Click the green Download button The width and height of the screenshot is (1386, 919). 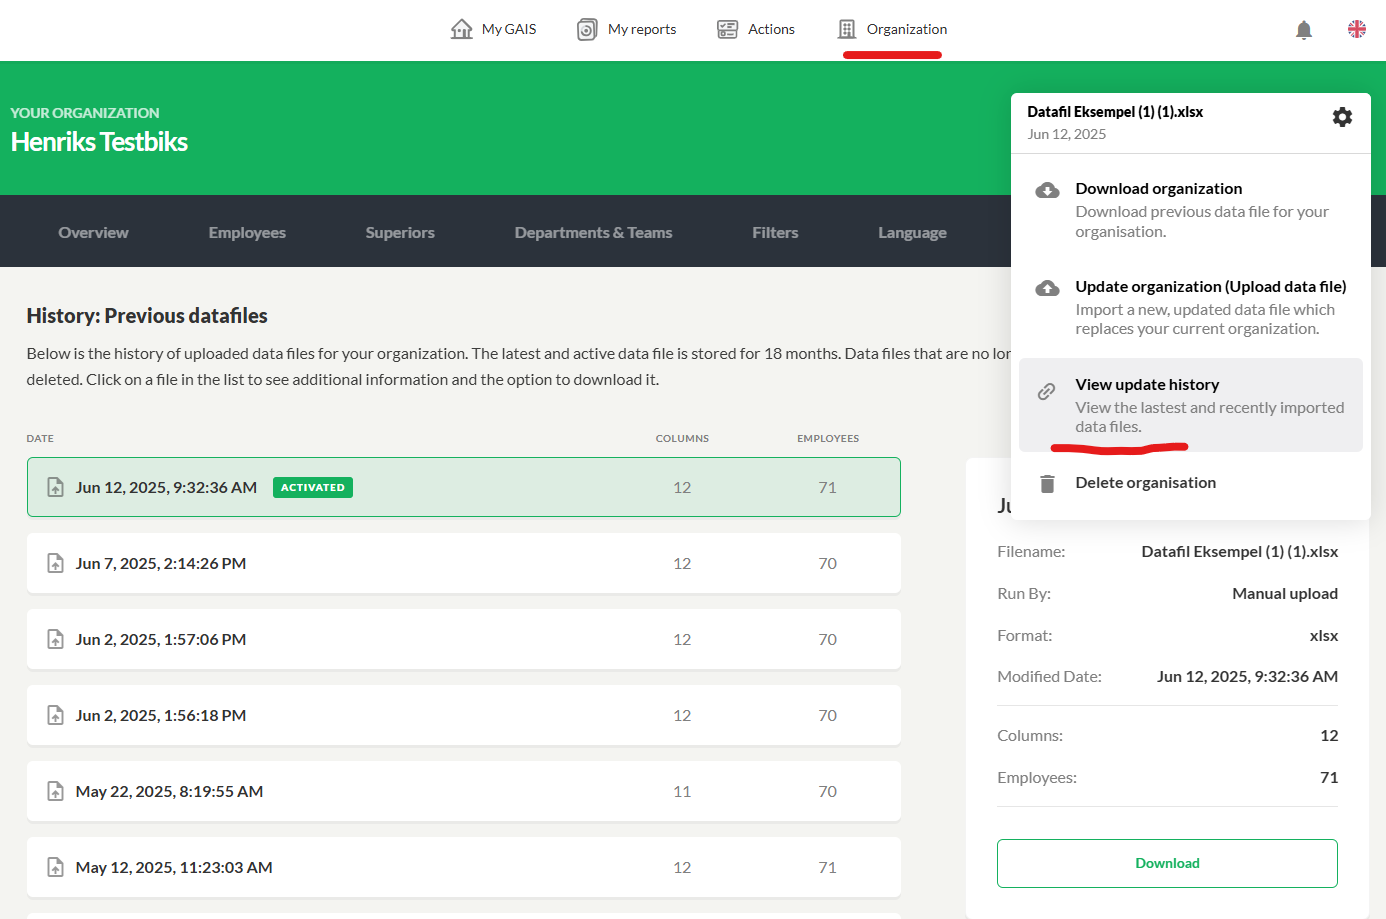coord(1167,863)
